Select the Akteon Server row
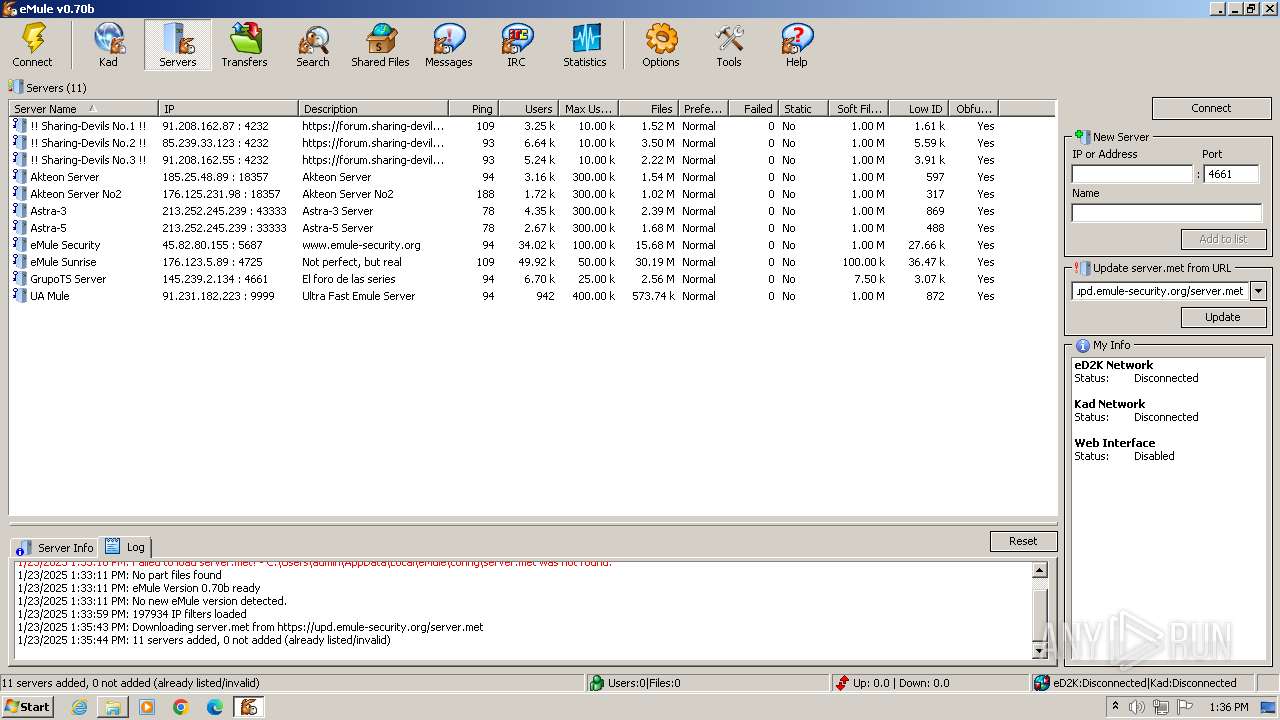 pos(532,177)
